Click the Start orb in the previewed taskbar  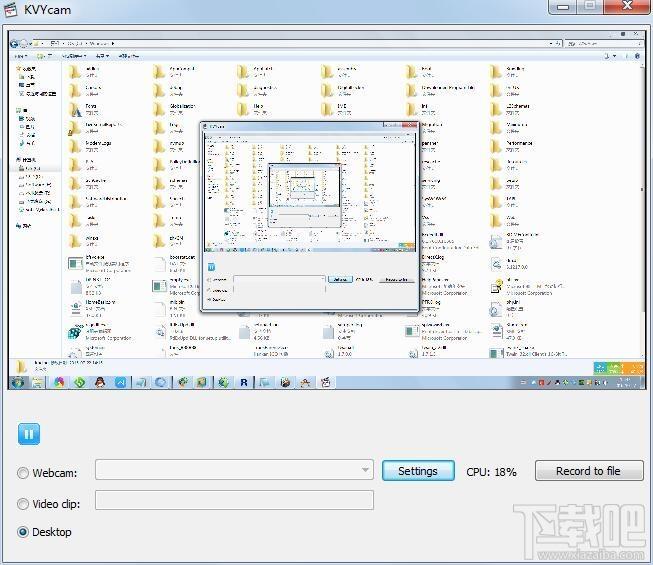pos(18,382)
